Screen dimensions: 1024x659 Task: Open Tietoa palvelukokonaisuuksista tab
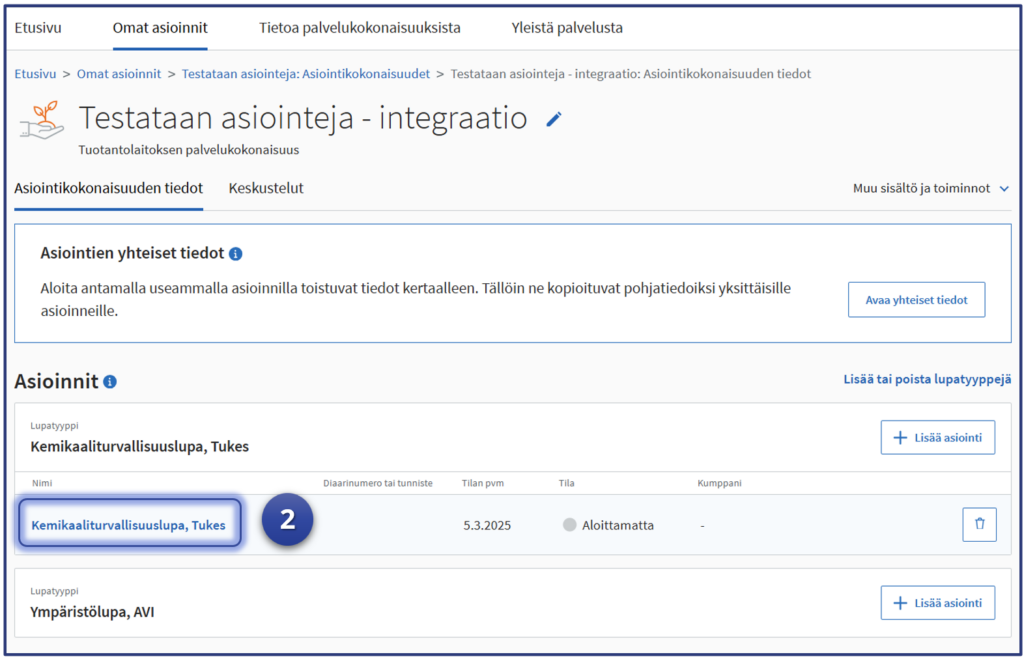(359, 28)
